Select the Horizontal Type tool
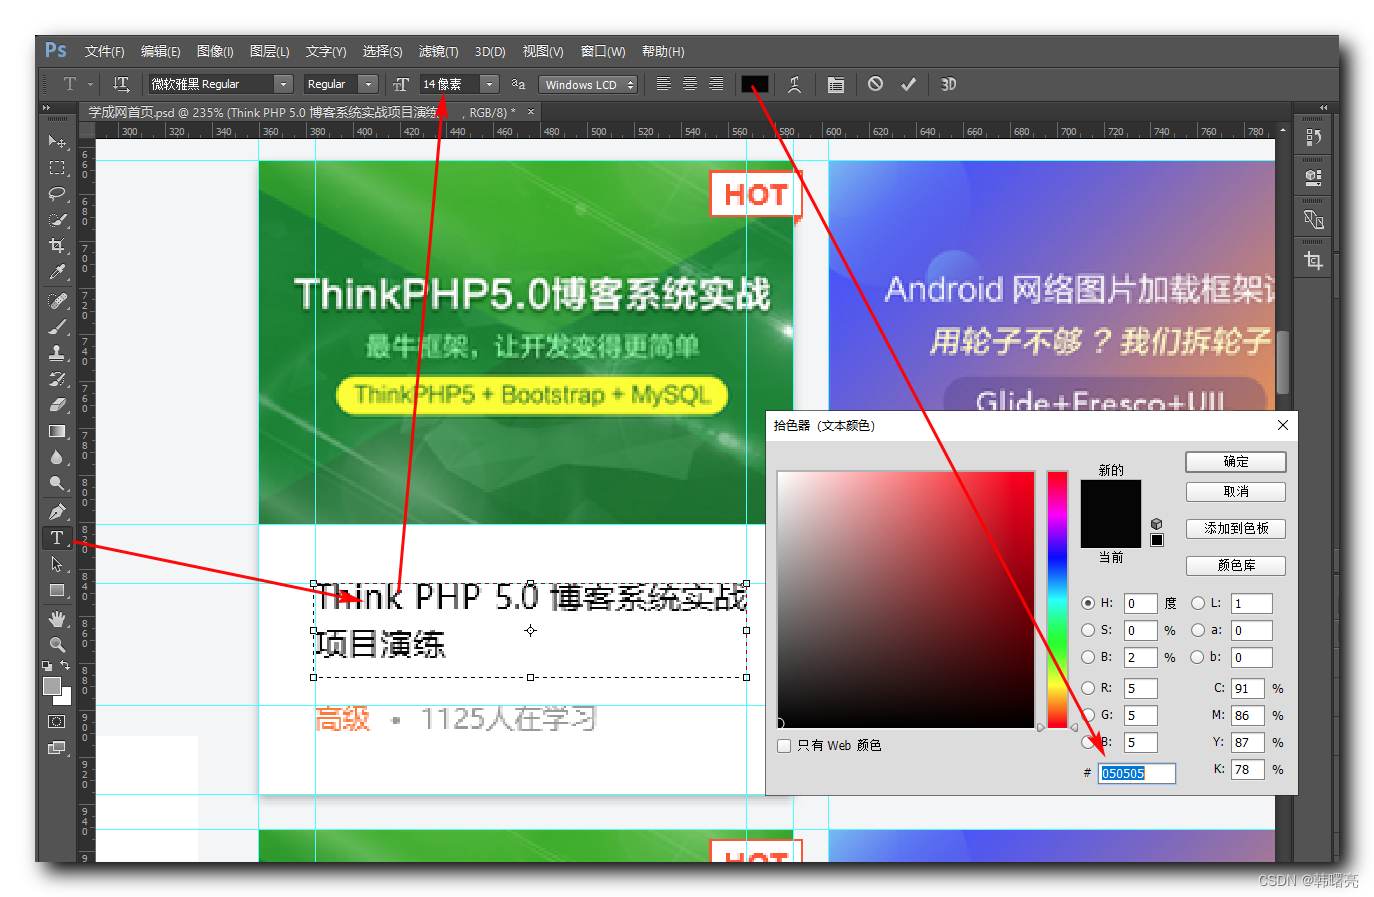Screen dimensions: 1374x897 click(x=57, y=537)
